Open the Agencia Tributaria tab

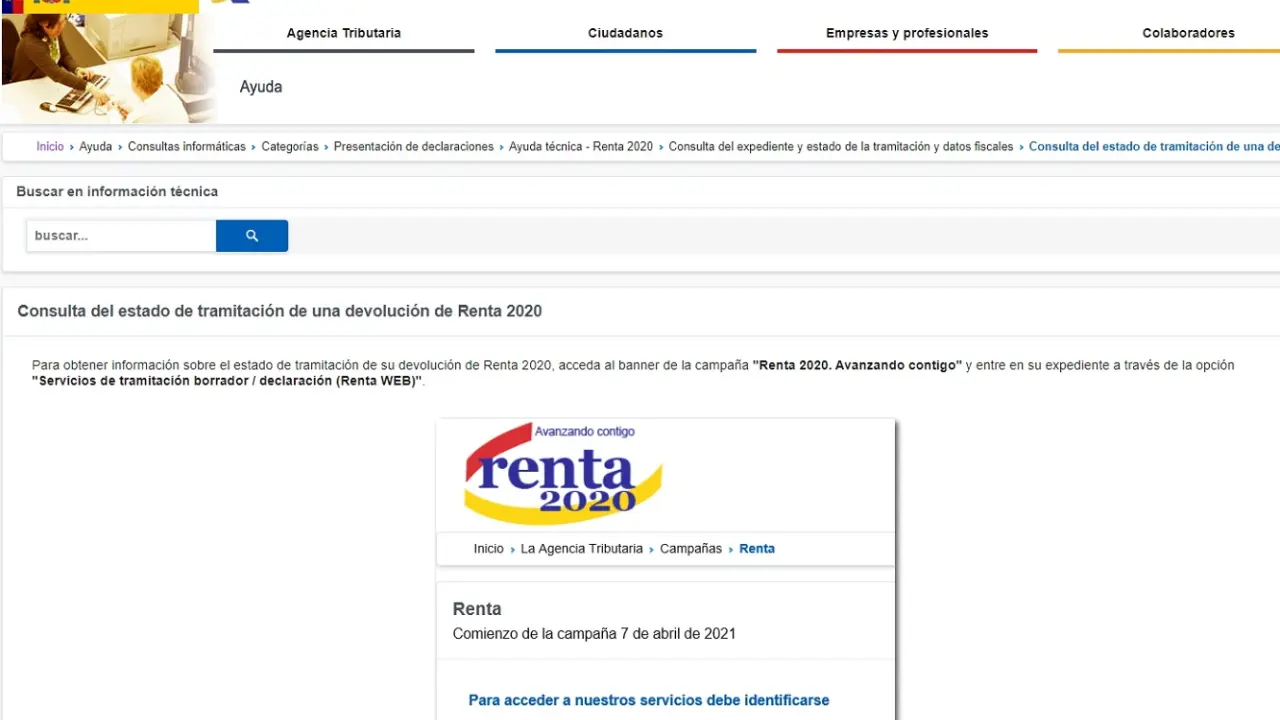point(343,33)
